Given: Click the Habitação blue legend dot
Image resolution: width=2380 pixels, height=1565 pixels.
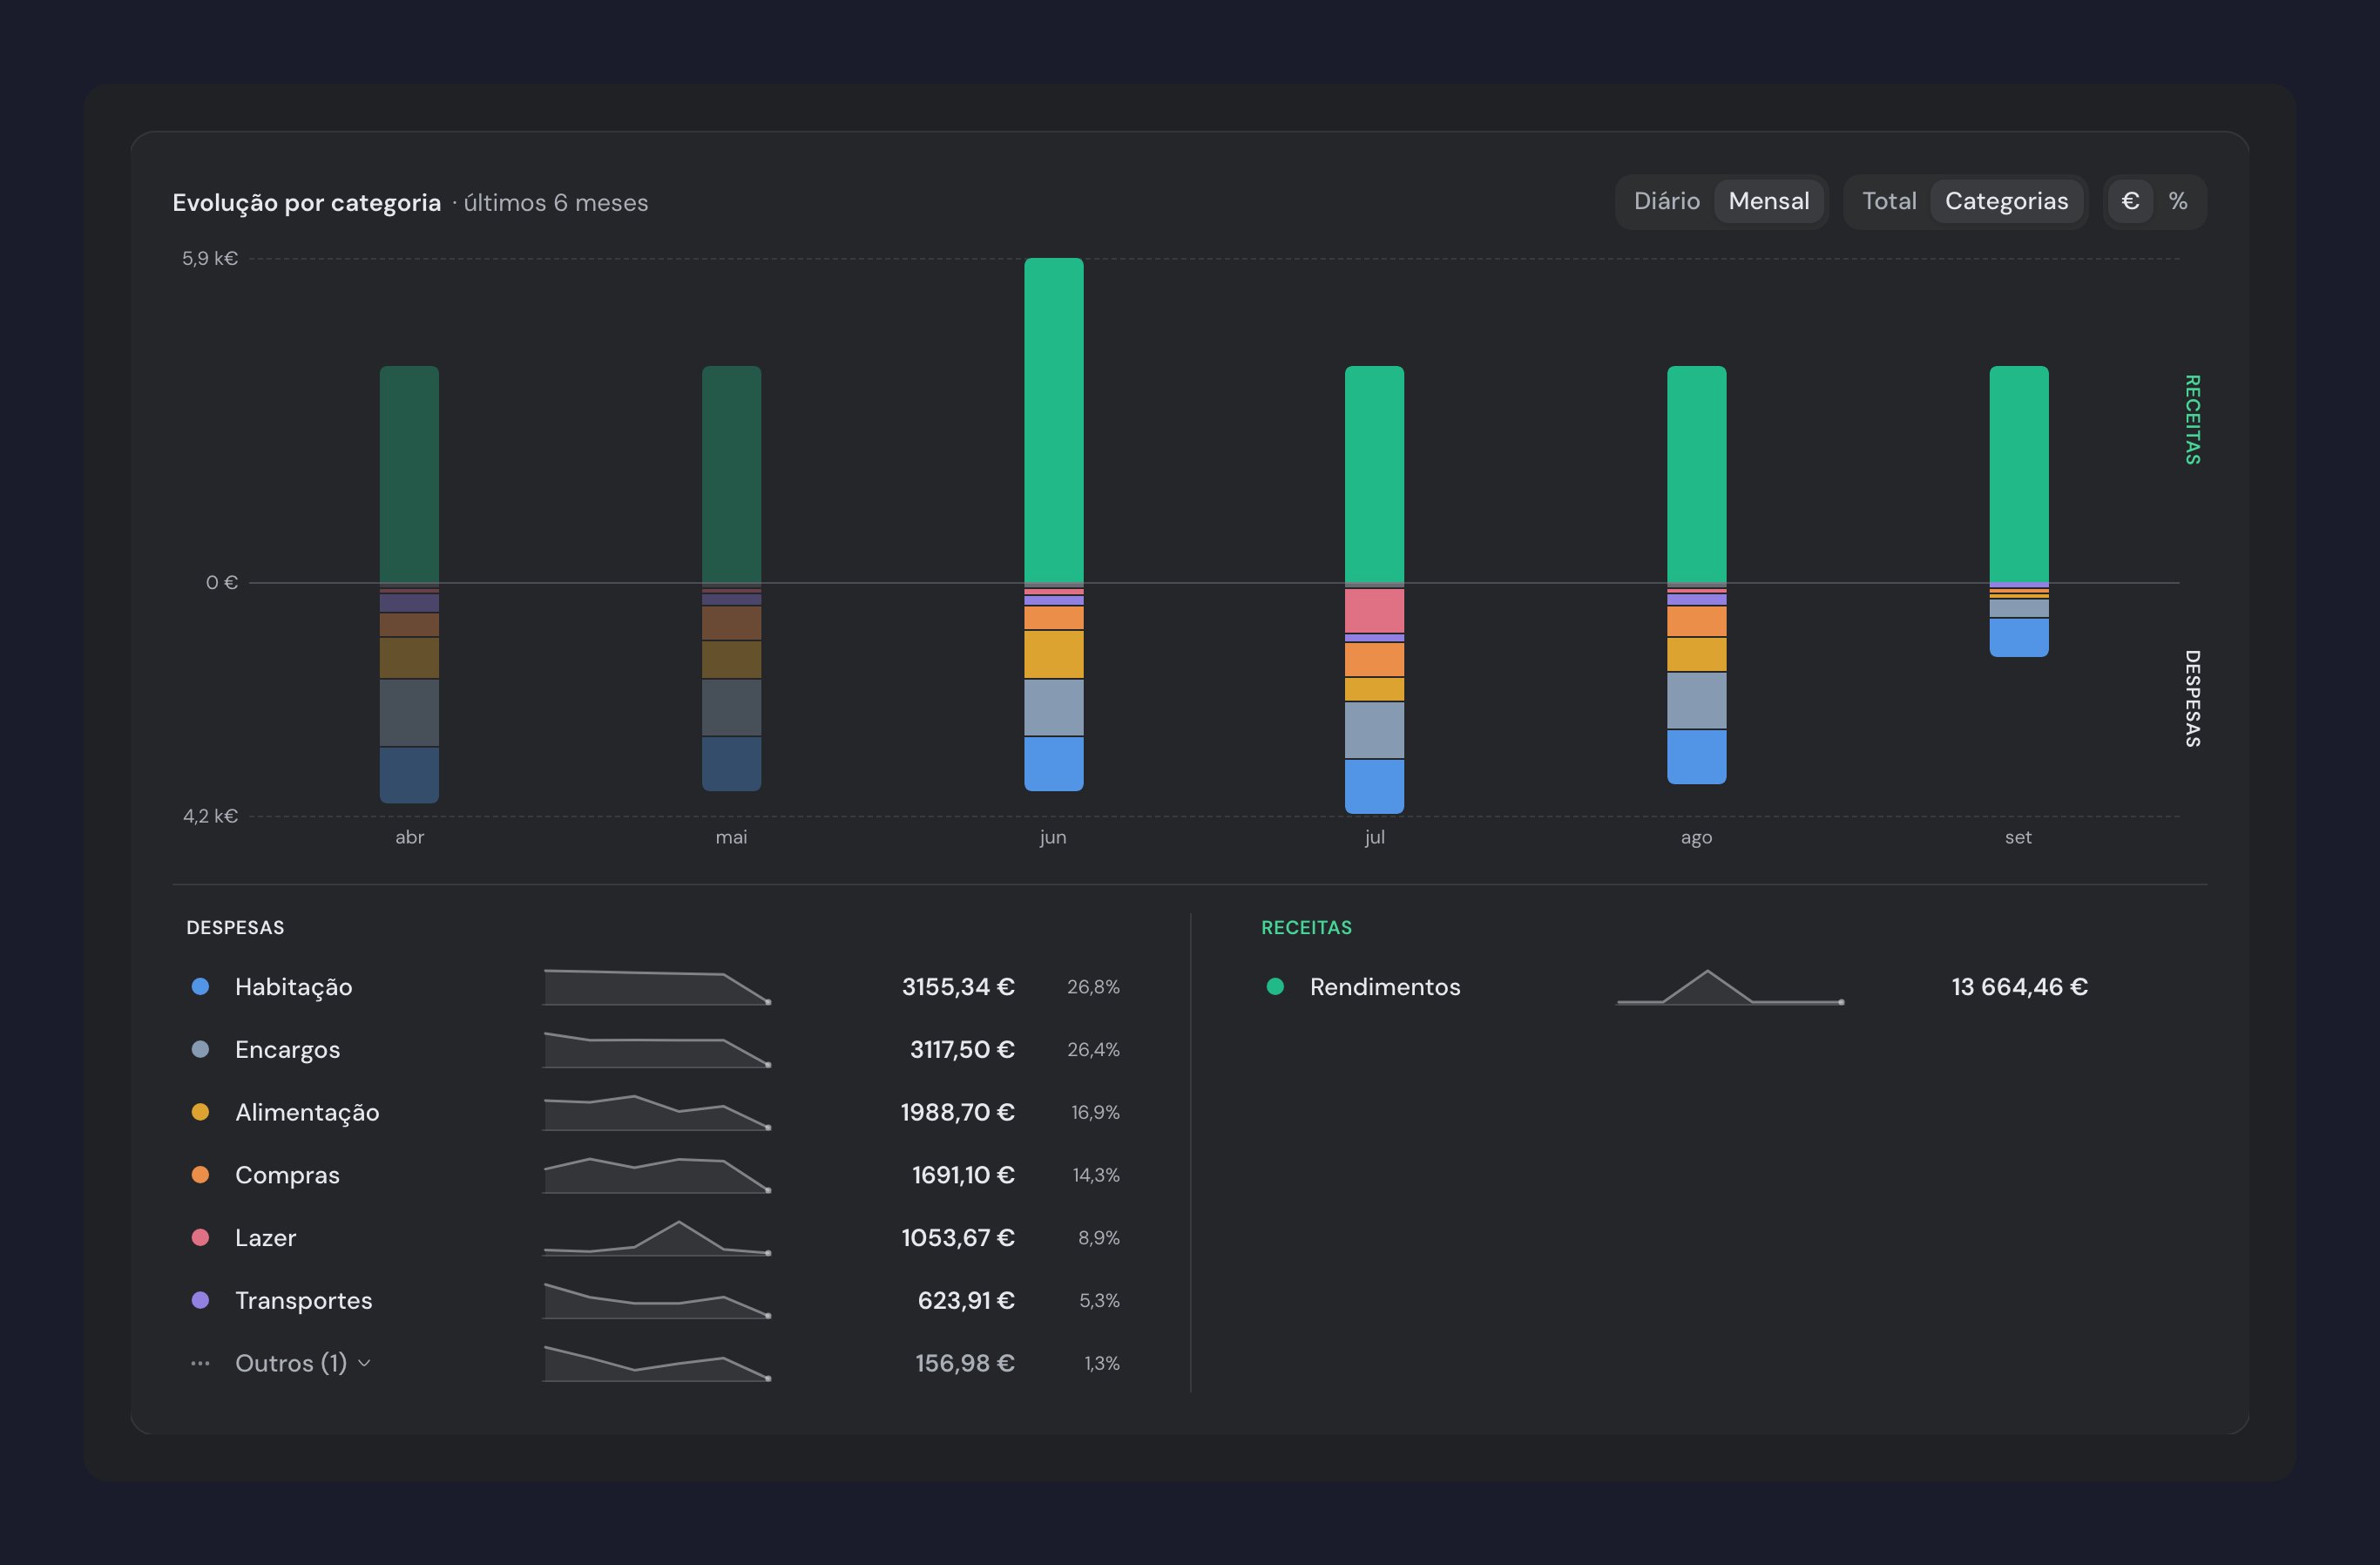Looking at the screenshot, I should [200, 987].
